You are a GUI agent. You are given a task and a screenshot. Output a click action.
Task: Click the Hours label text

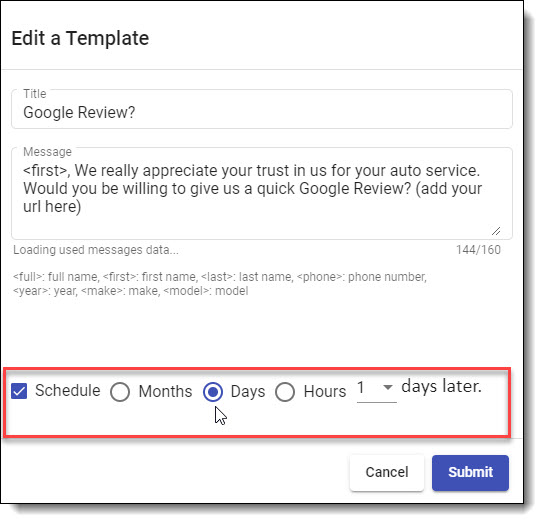pos(325,391)
